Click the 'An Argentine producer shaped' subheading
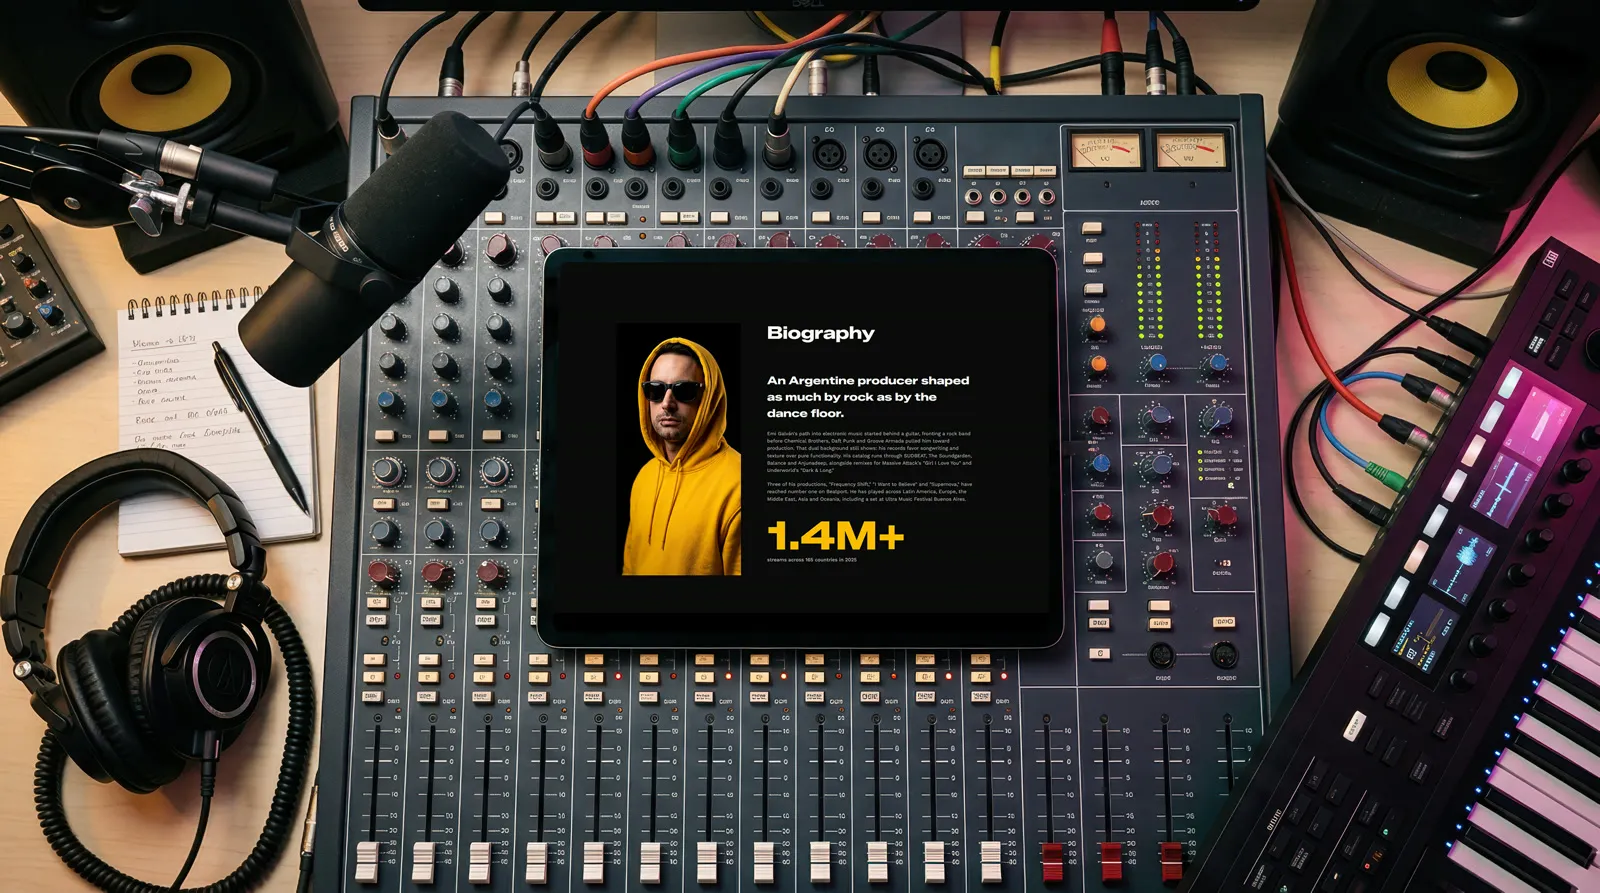Viewport: 1600px width, 893px height. pyautogui.click(x=868, y=380)
